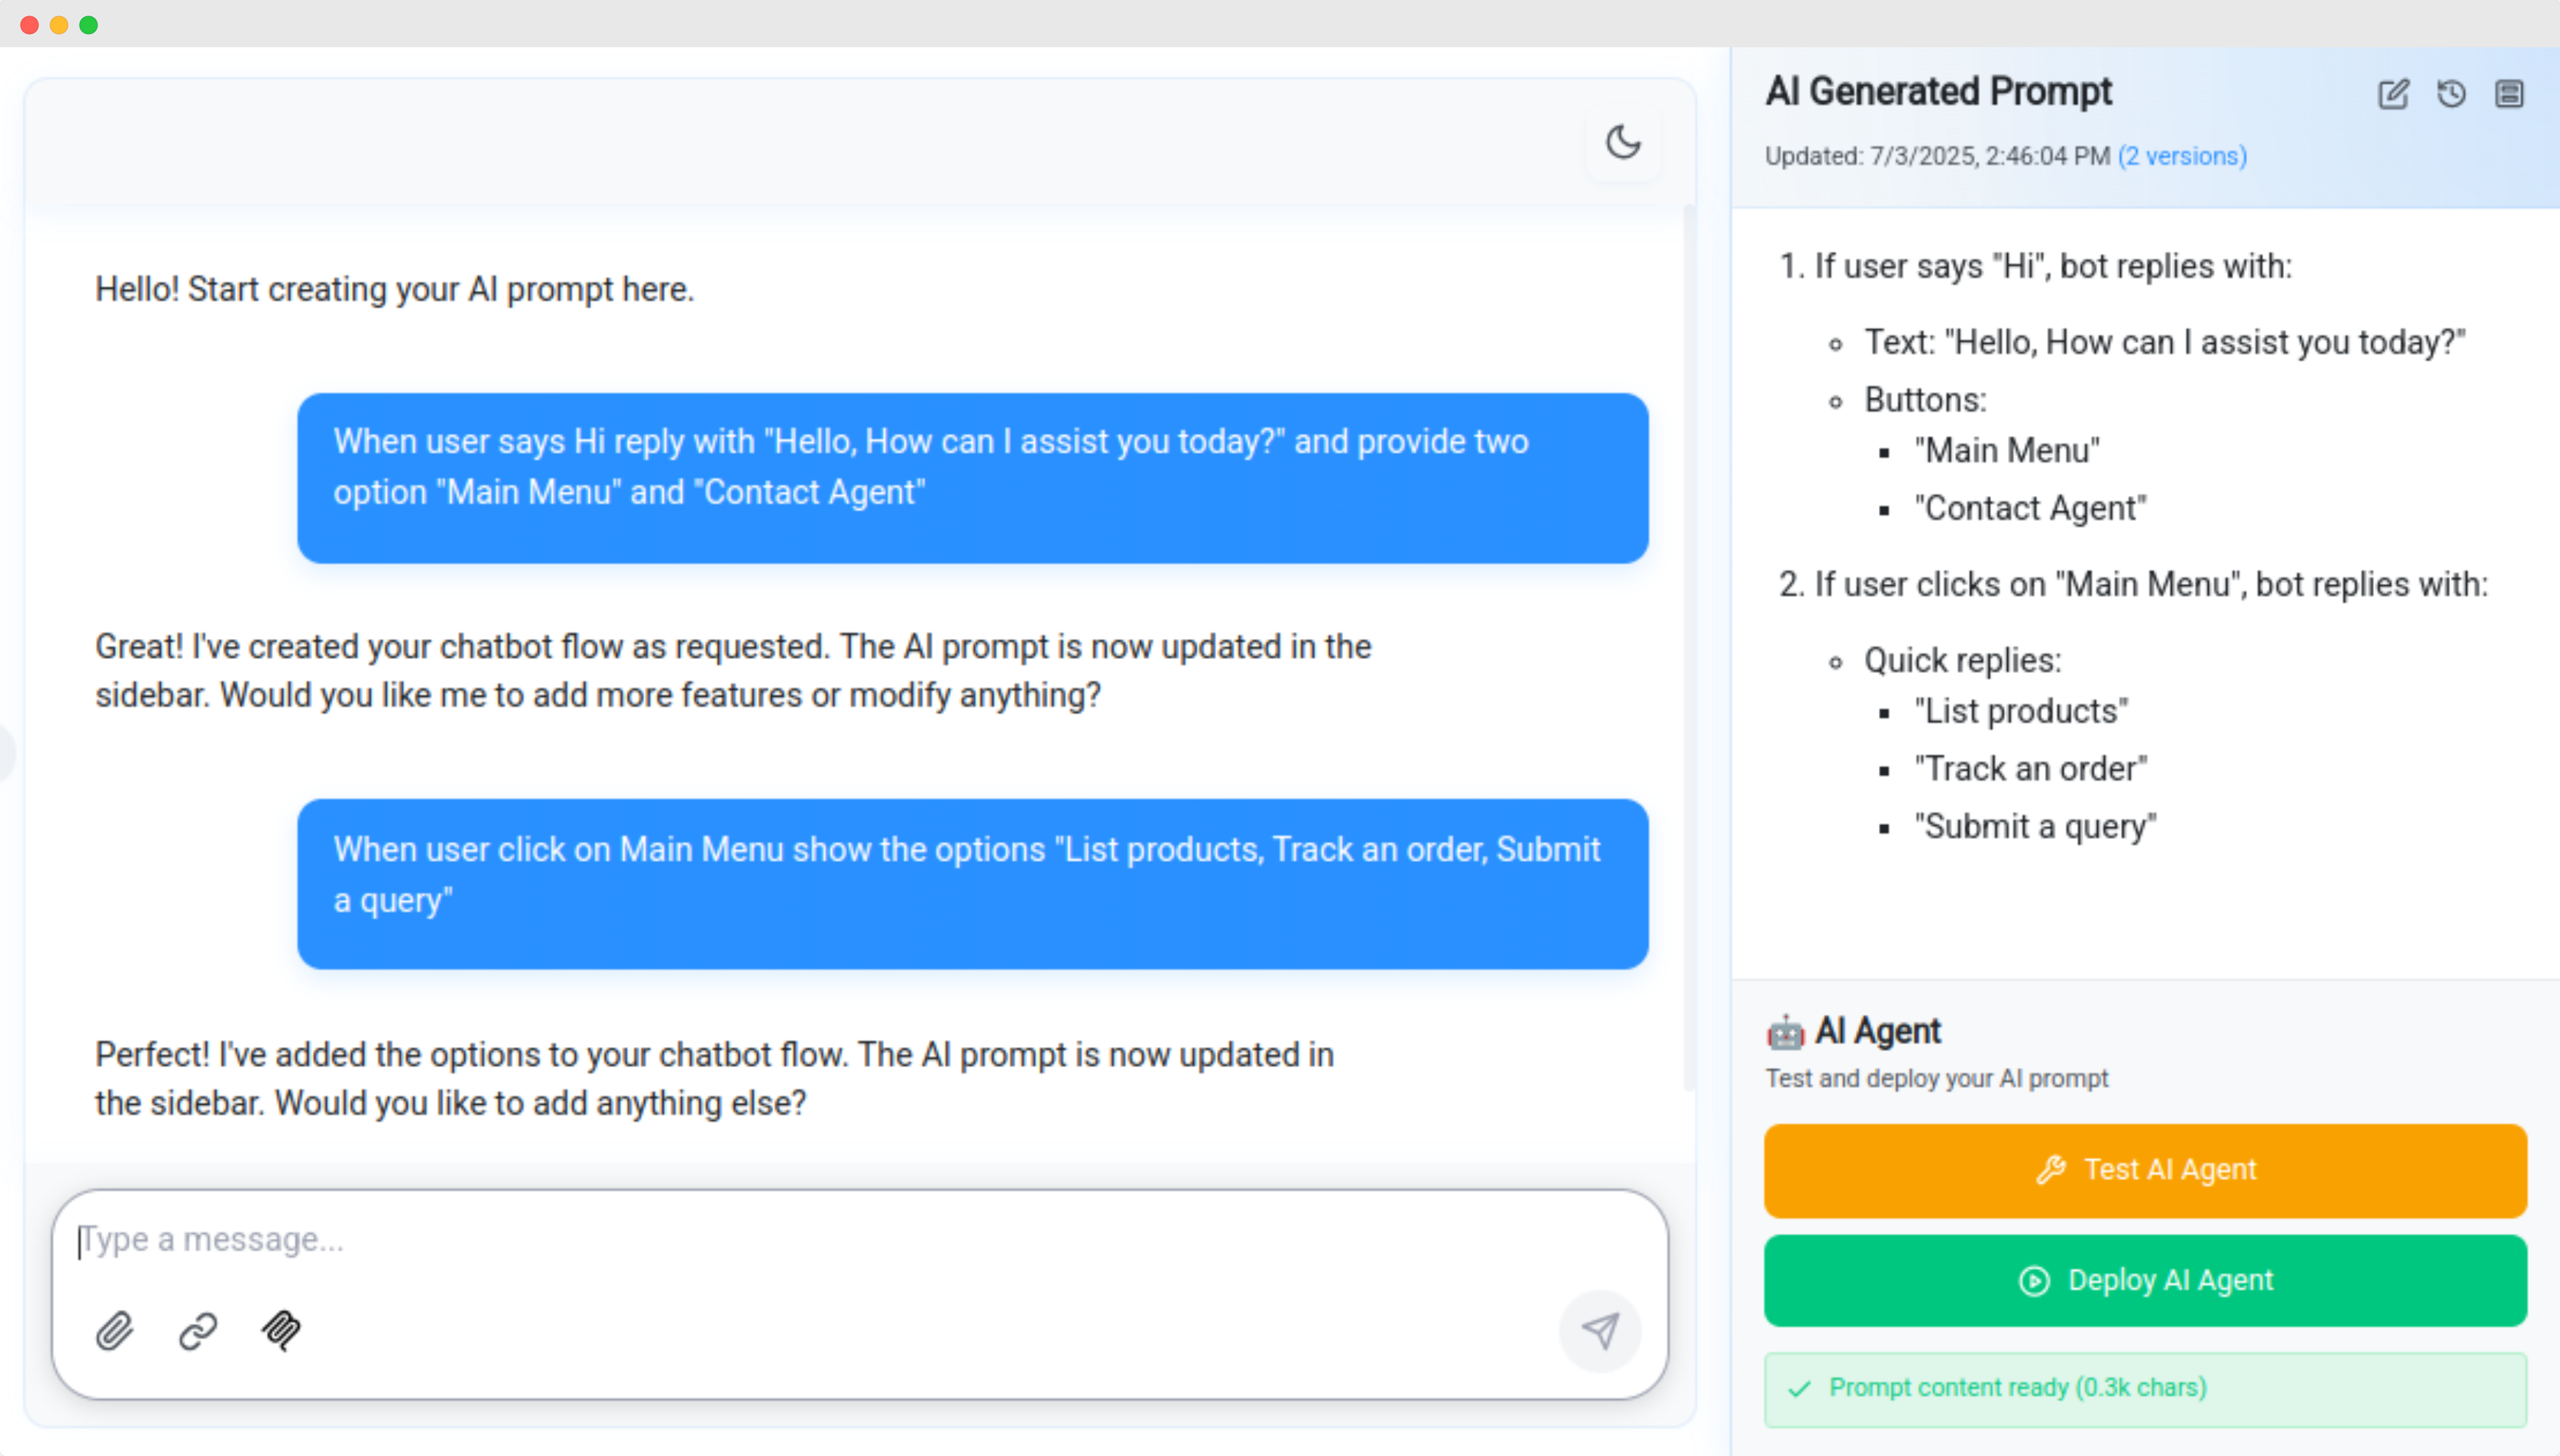Viewport: 2560px width, 1456px height.
Task: Click the Test AI Agent button
Action: coord(2145,1170)
